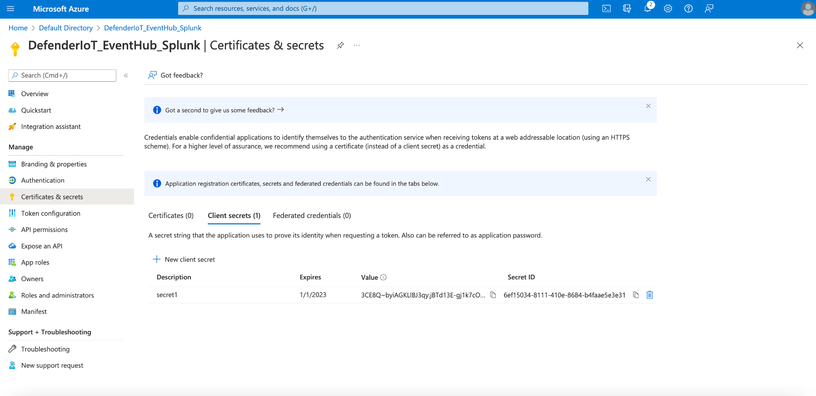Dismiss the feedback banner

point(648,106)
